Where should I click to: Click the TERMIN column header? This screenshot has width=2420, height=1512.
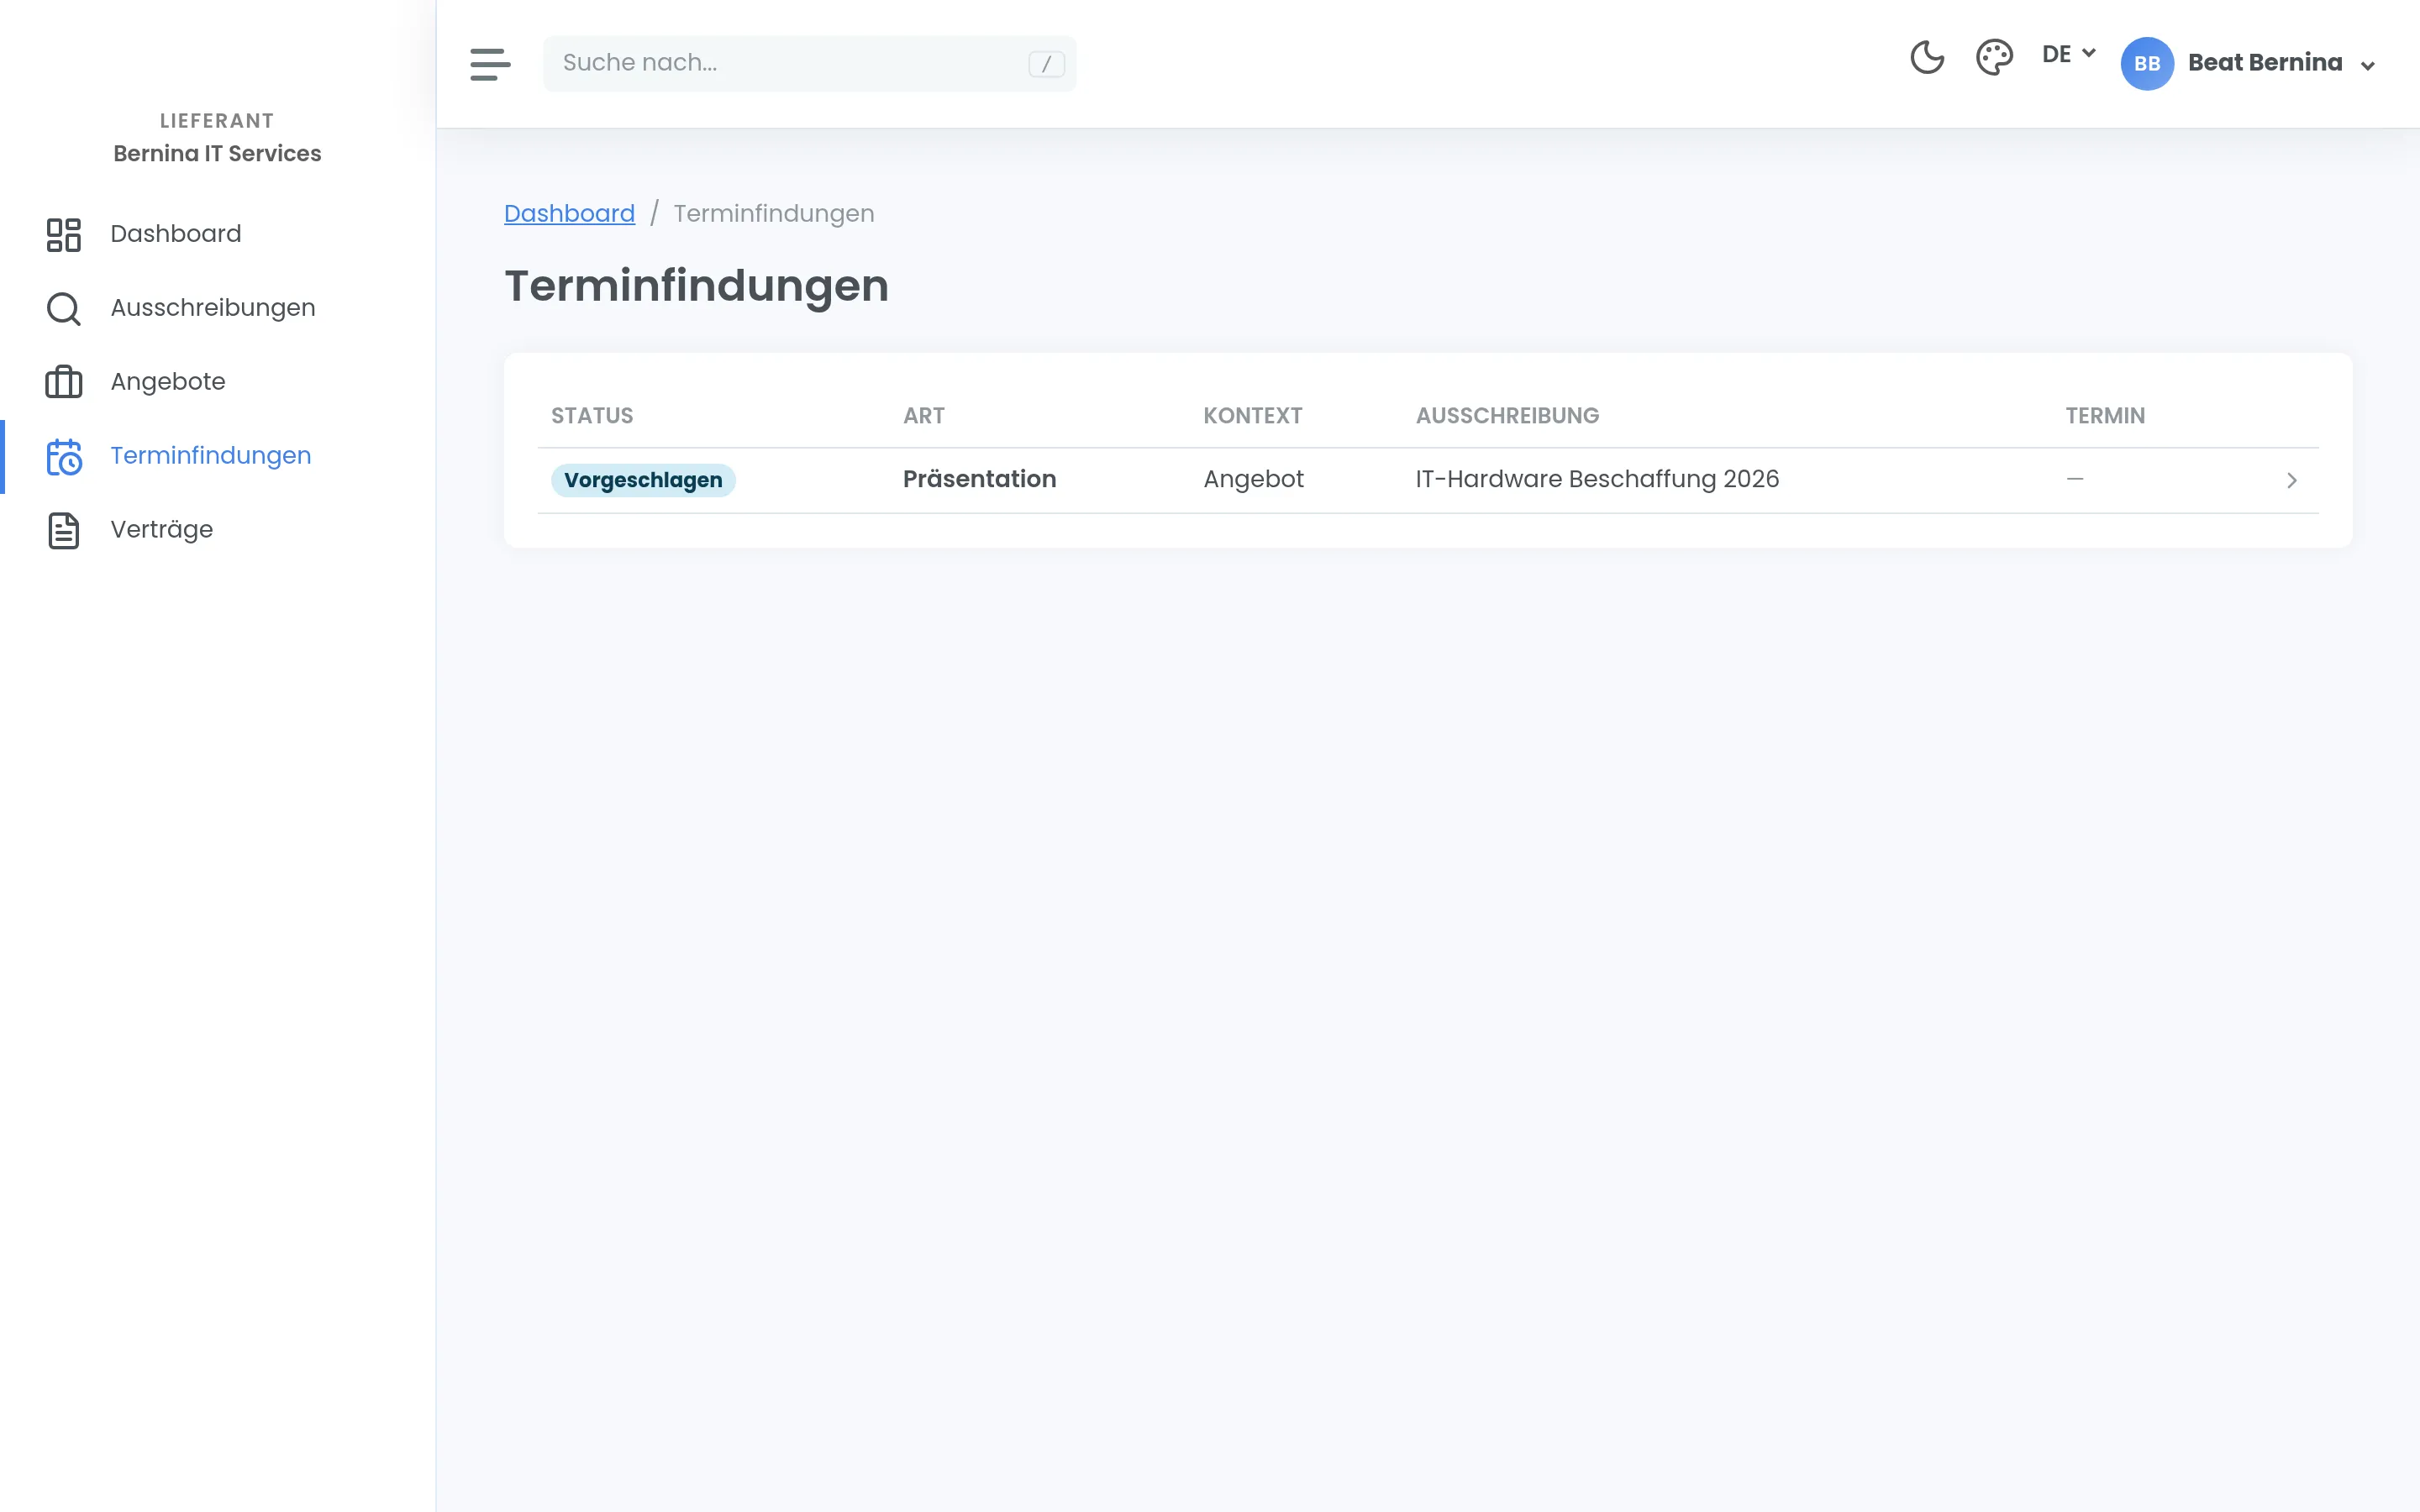[2105, 416]
